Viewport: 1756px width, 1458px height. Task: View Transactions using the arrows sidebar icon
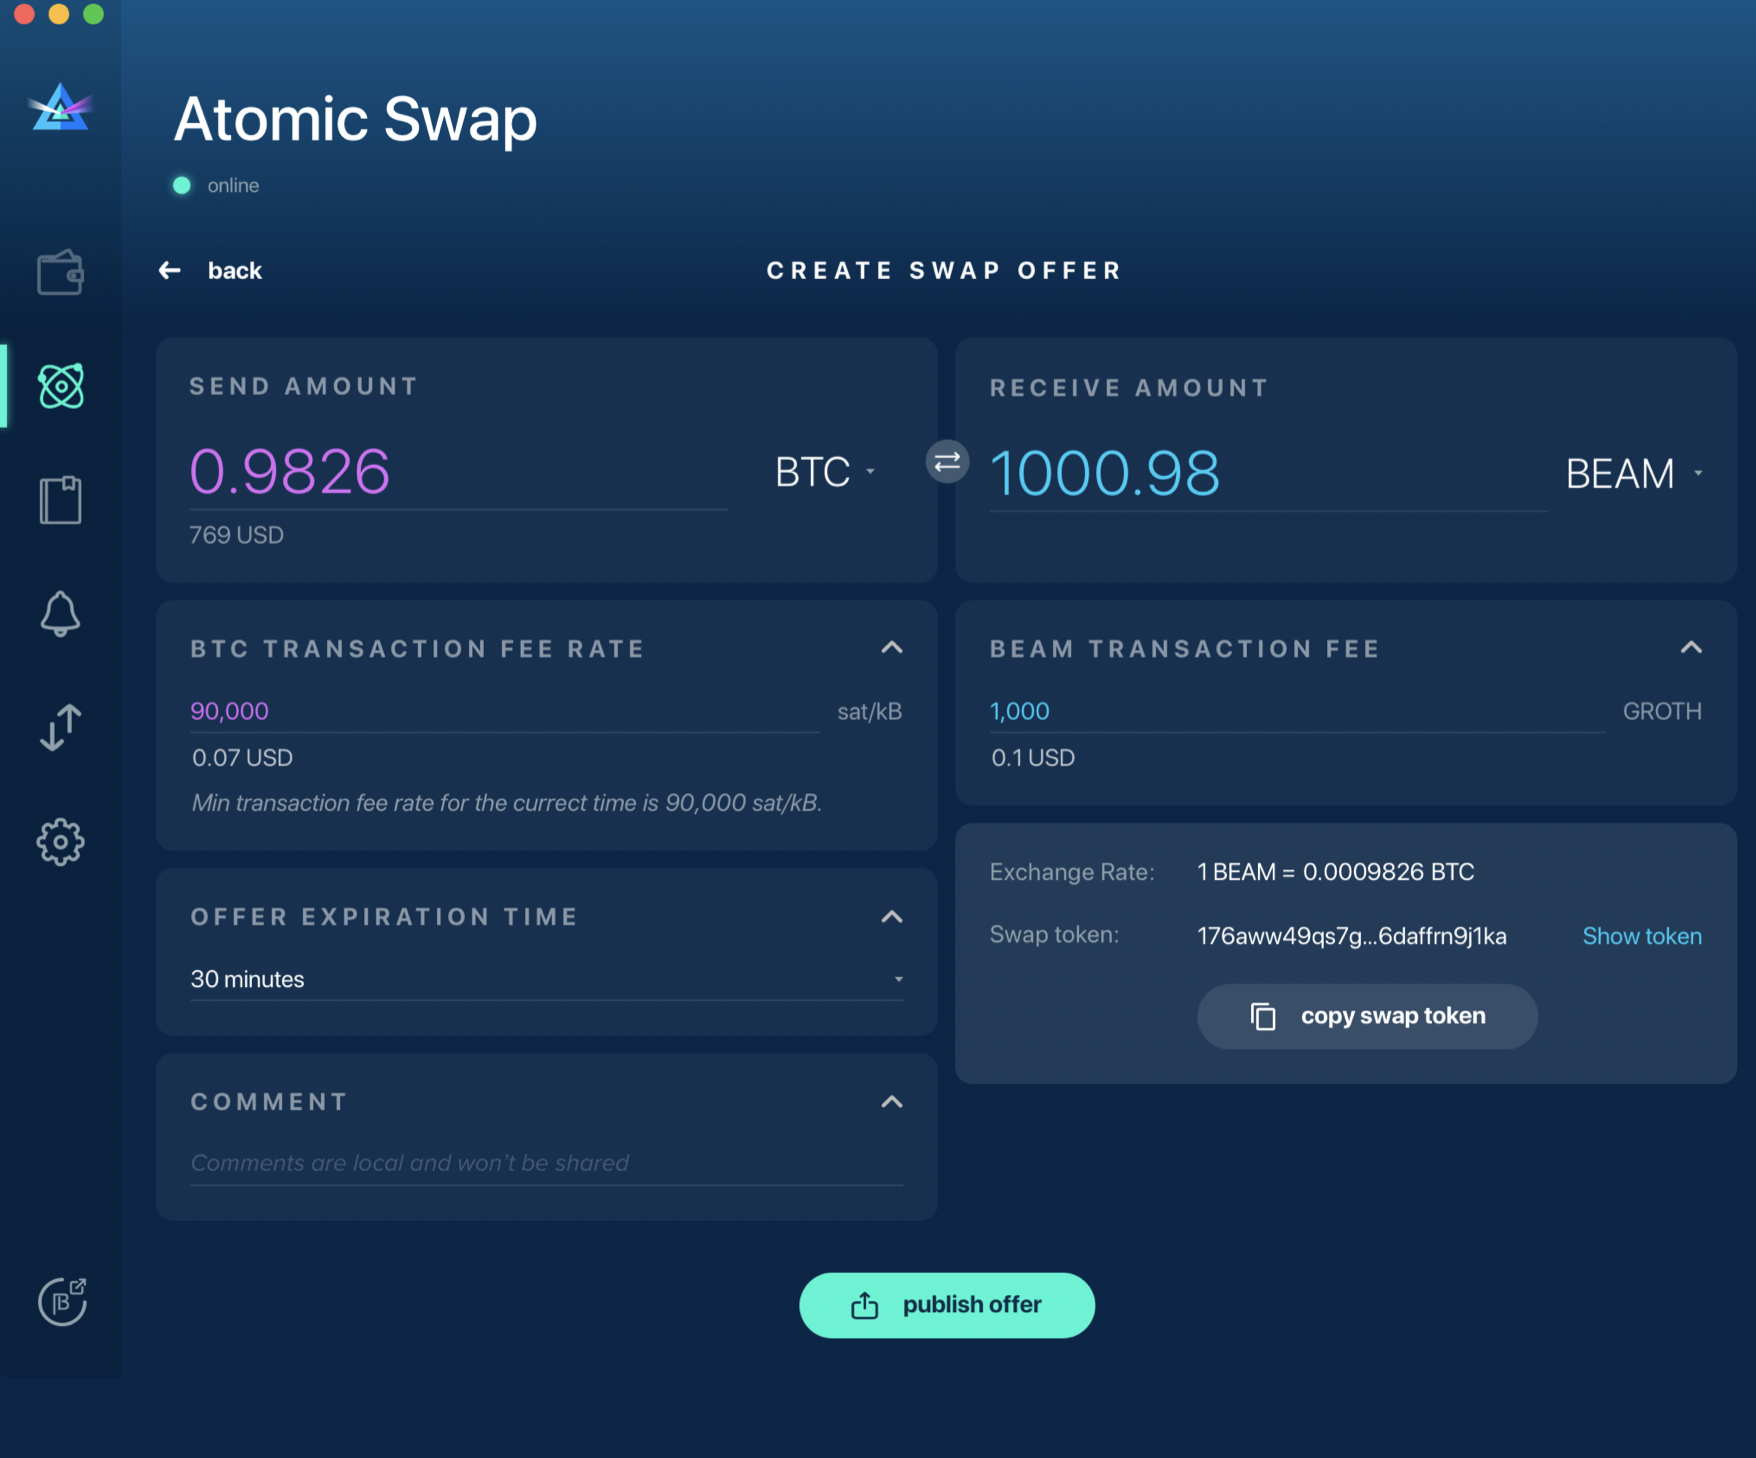(x=60, y=726)
